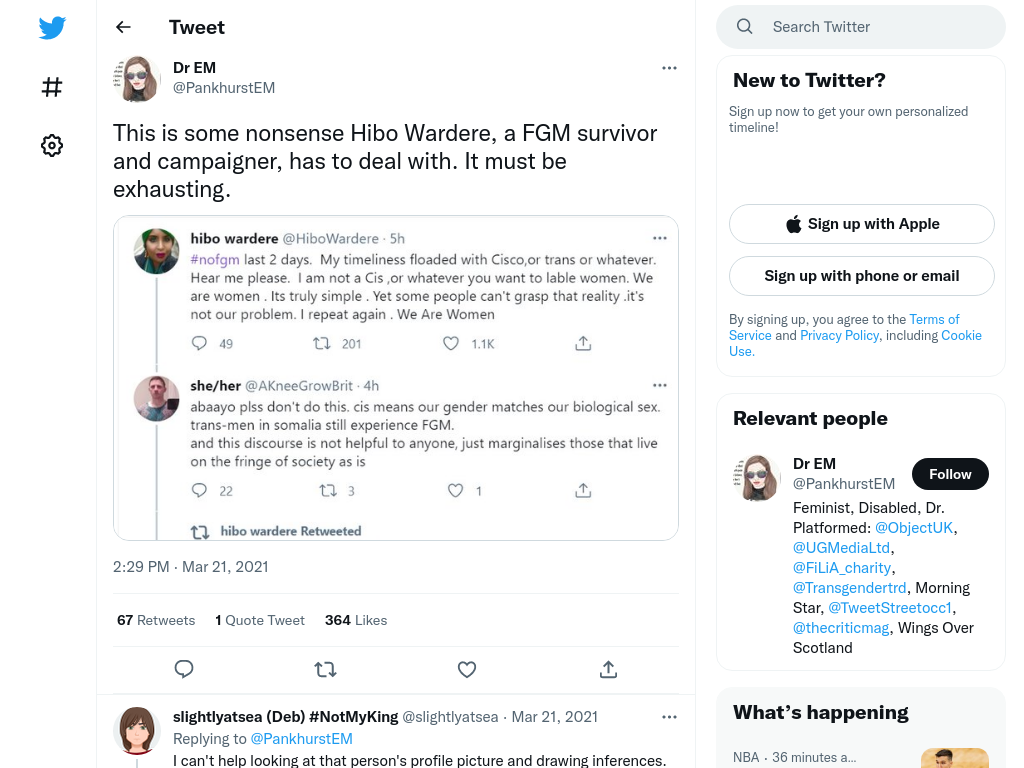Open more menu on slightlyatsea's reply
The width and height of the screenshot is (1024, 768).
[669, 717]
